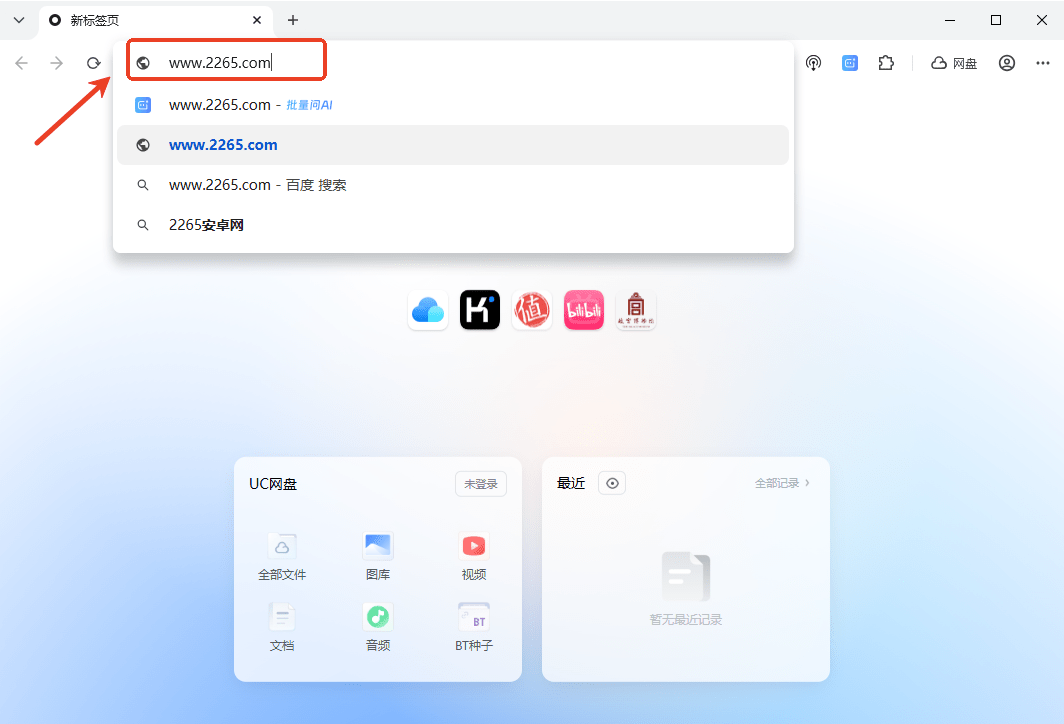
Task: Toggle visibility of recent records with the eye icon
Action: [611, 483]
